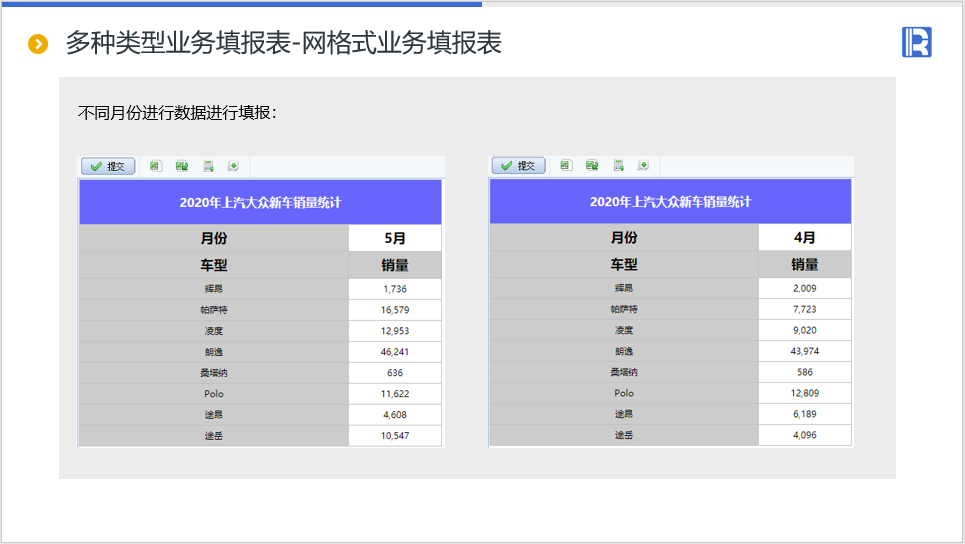Click 辉昂 row label in 5月 form
Viewport: 965px width, 544px height.
pos(214,289)
